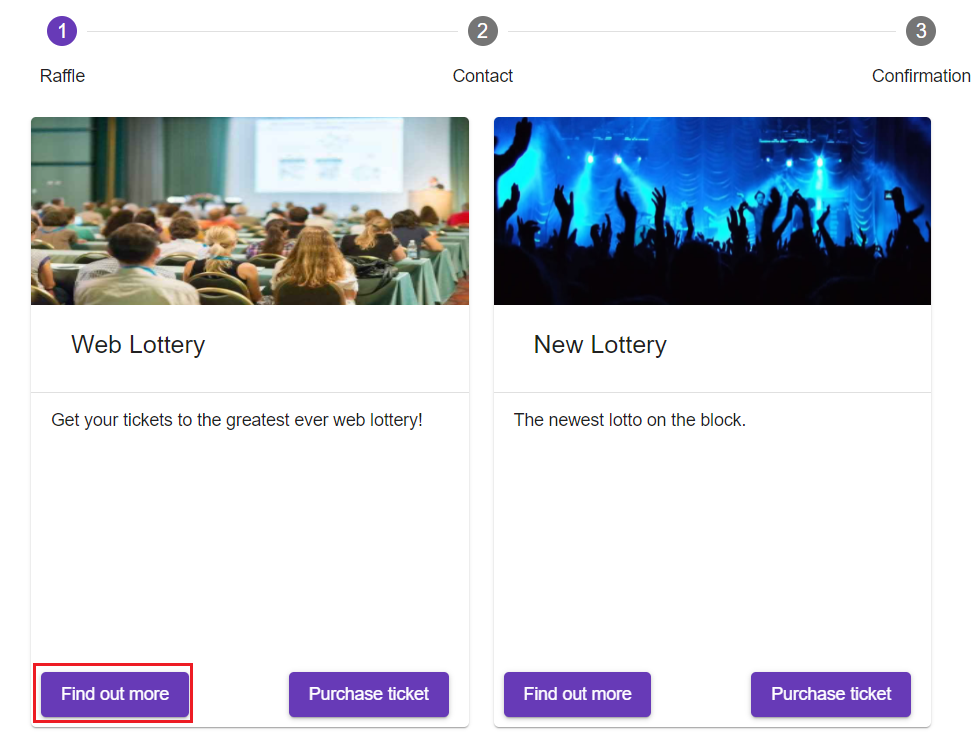
Task: Go to the Contact step label
Action: [482, 76]
